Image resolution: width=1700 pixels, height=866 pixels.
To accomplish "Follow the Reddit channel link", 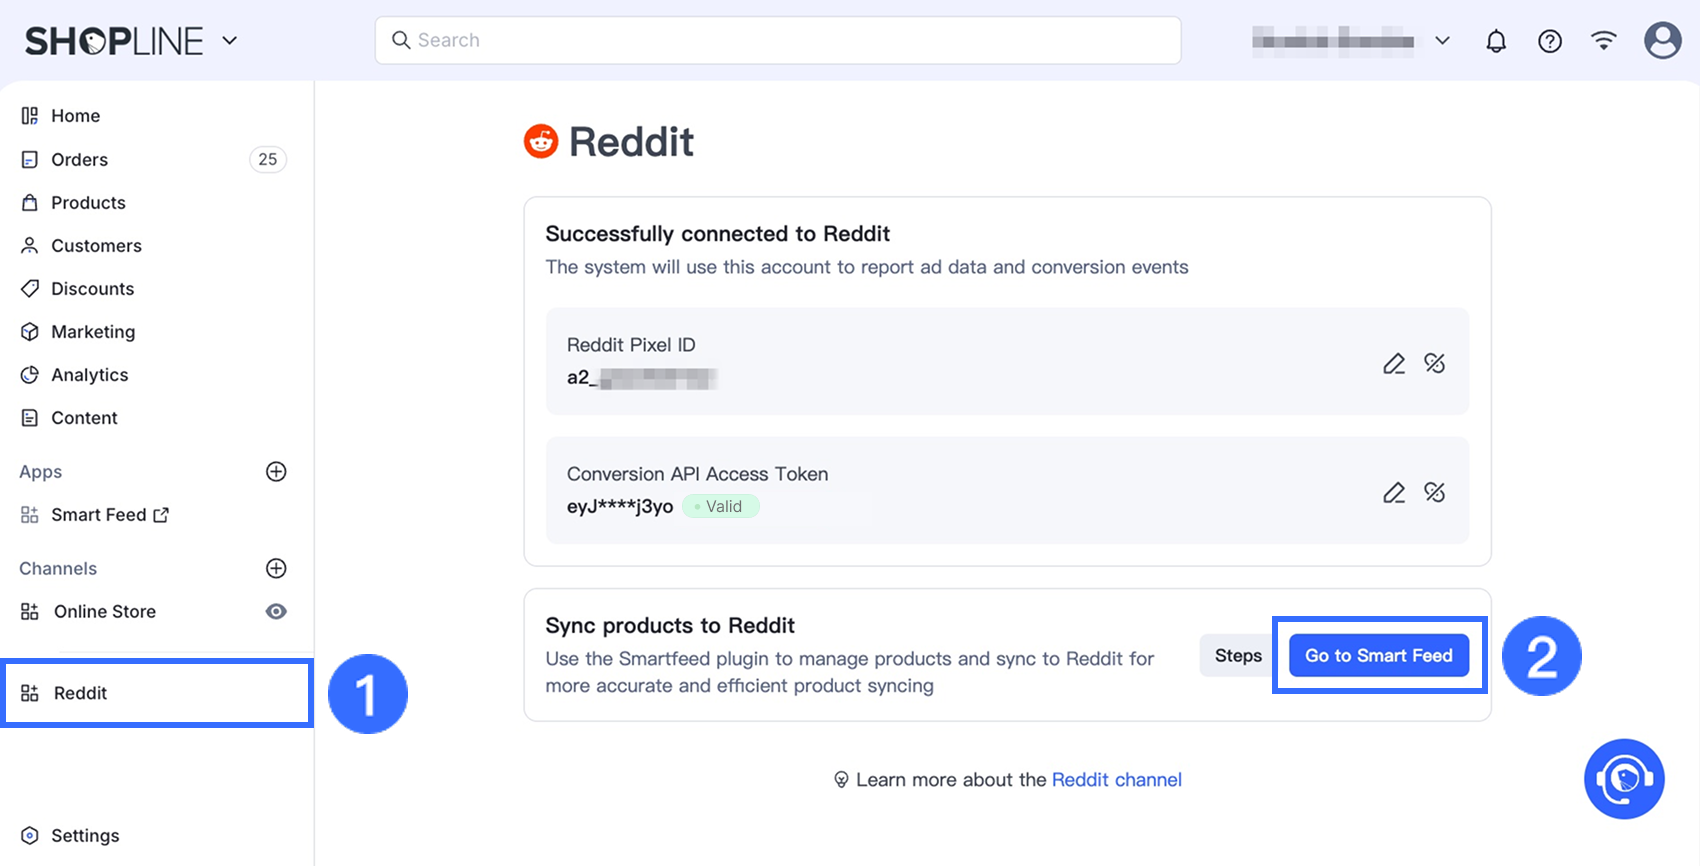I will click(1116, 780).
